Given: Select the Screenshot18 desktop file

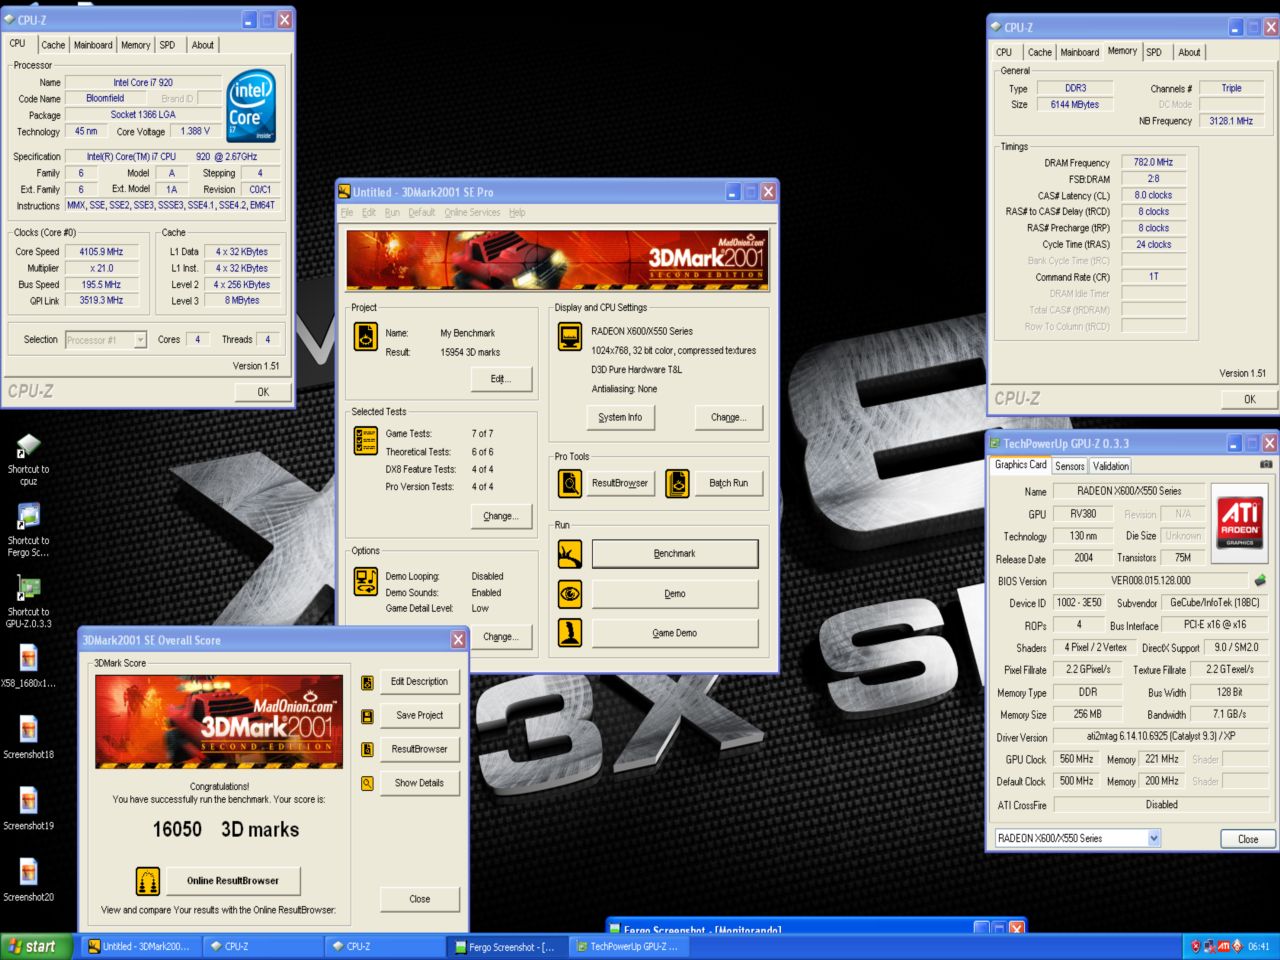Looking at the screenshot, I should [28, 739].
